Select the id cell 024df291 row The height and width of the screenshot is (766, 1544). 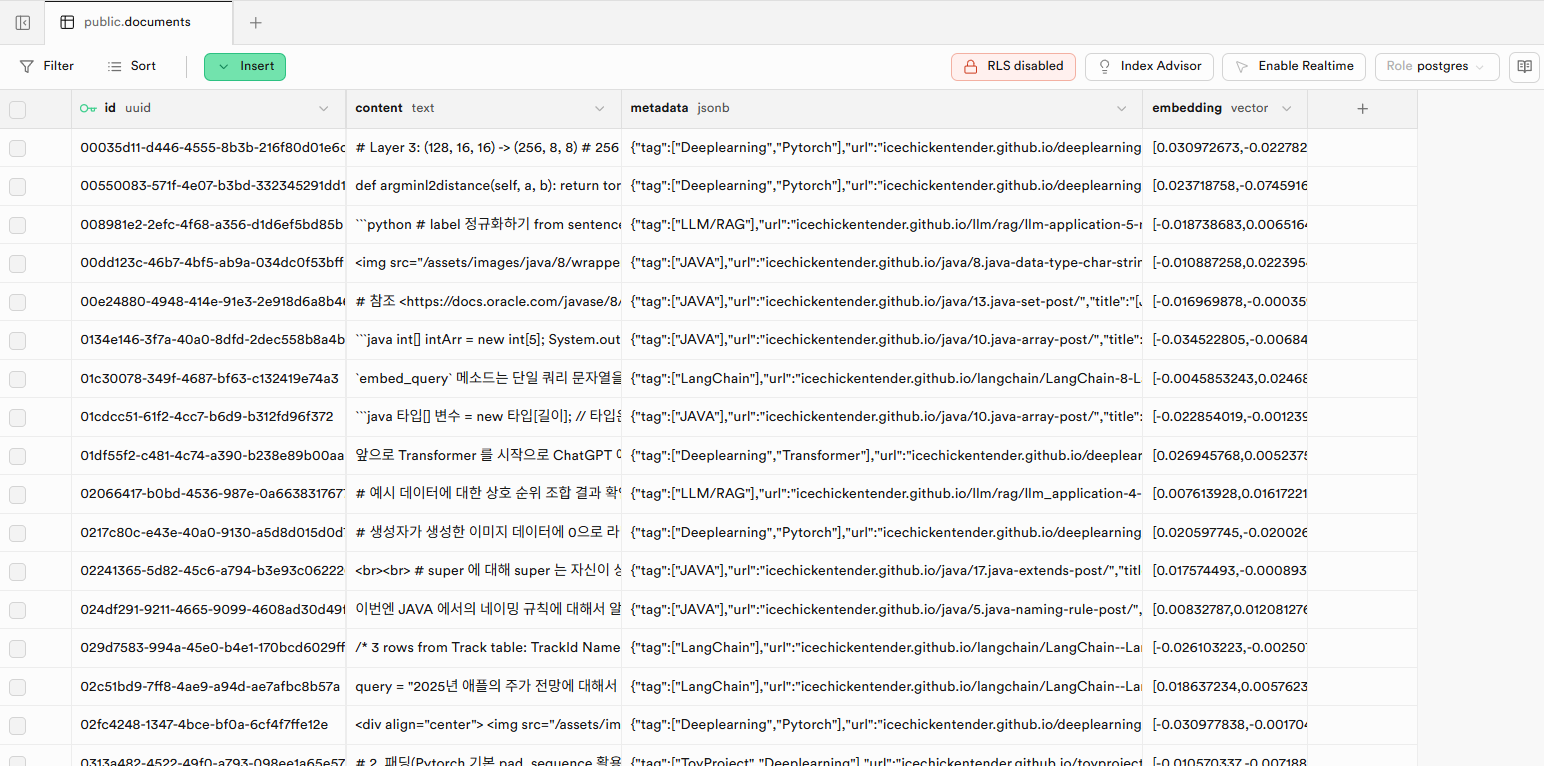tap(211, 609)
